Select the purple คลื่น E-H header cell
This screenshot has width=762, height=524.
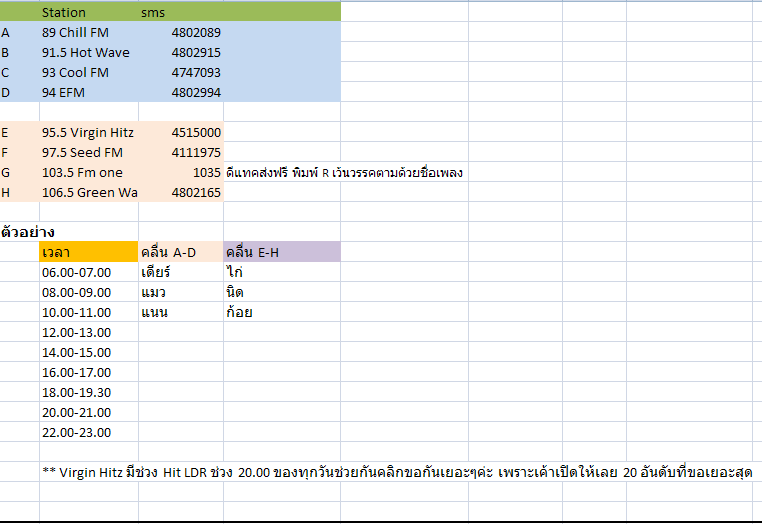tap(282, 252)
